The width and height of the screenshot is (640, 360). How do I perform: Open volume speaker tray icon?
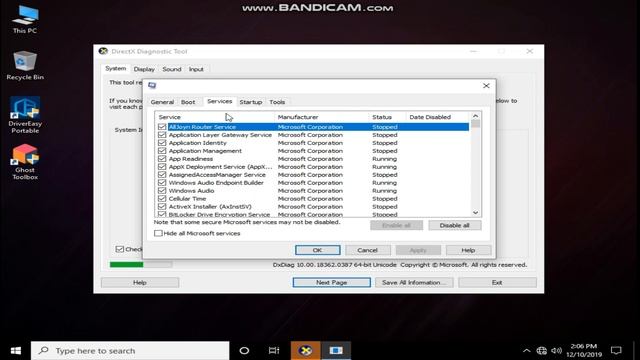[x=556, y=351]
